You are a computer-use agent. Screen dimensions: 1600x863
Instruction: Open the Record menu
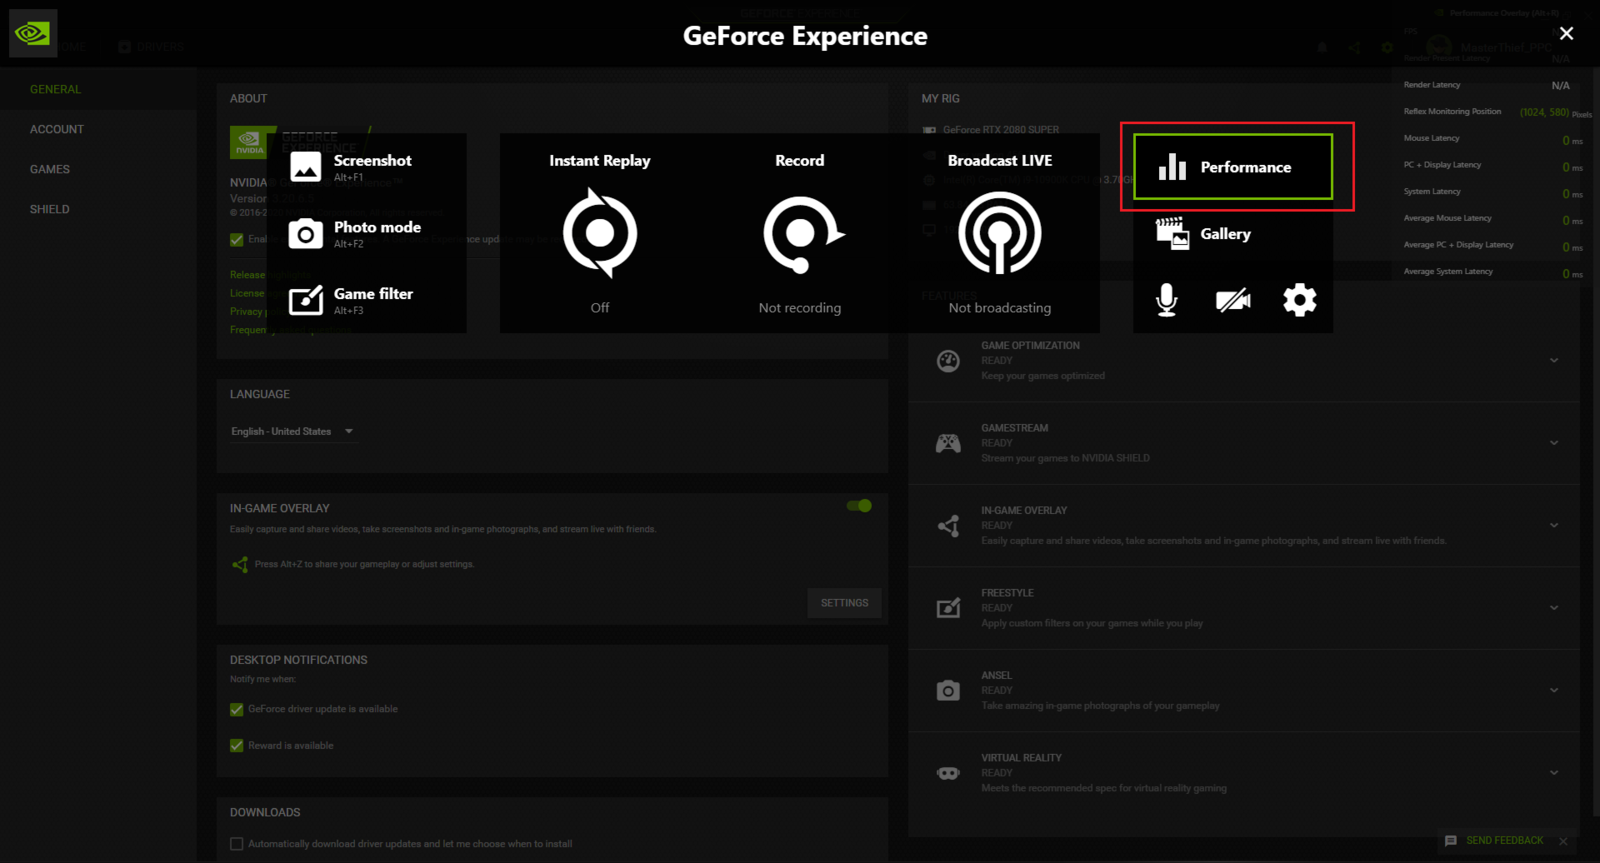coord(800,233)
